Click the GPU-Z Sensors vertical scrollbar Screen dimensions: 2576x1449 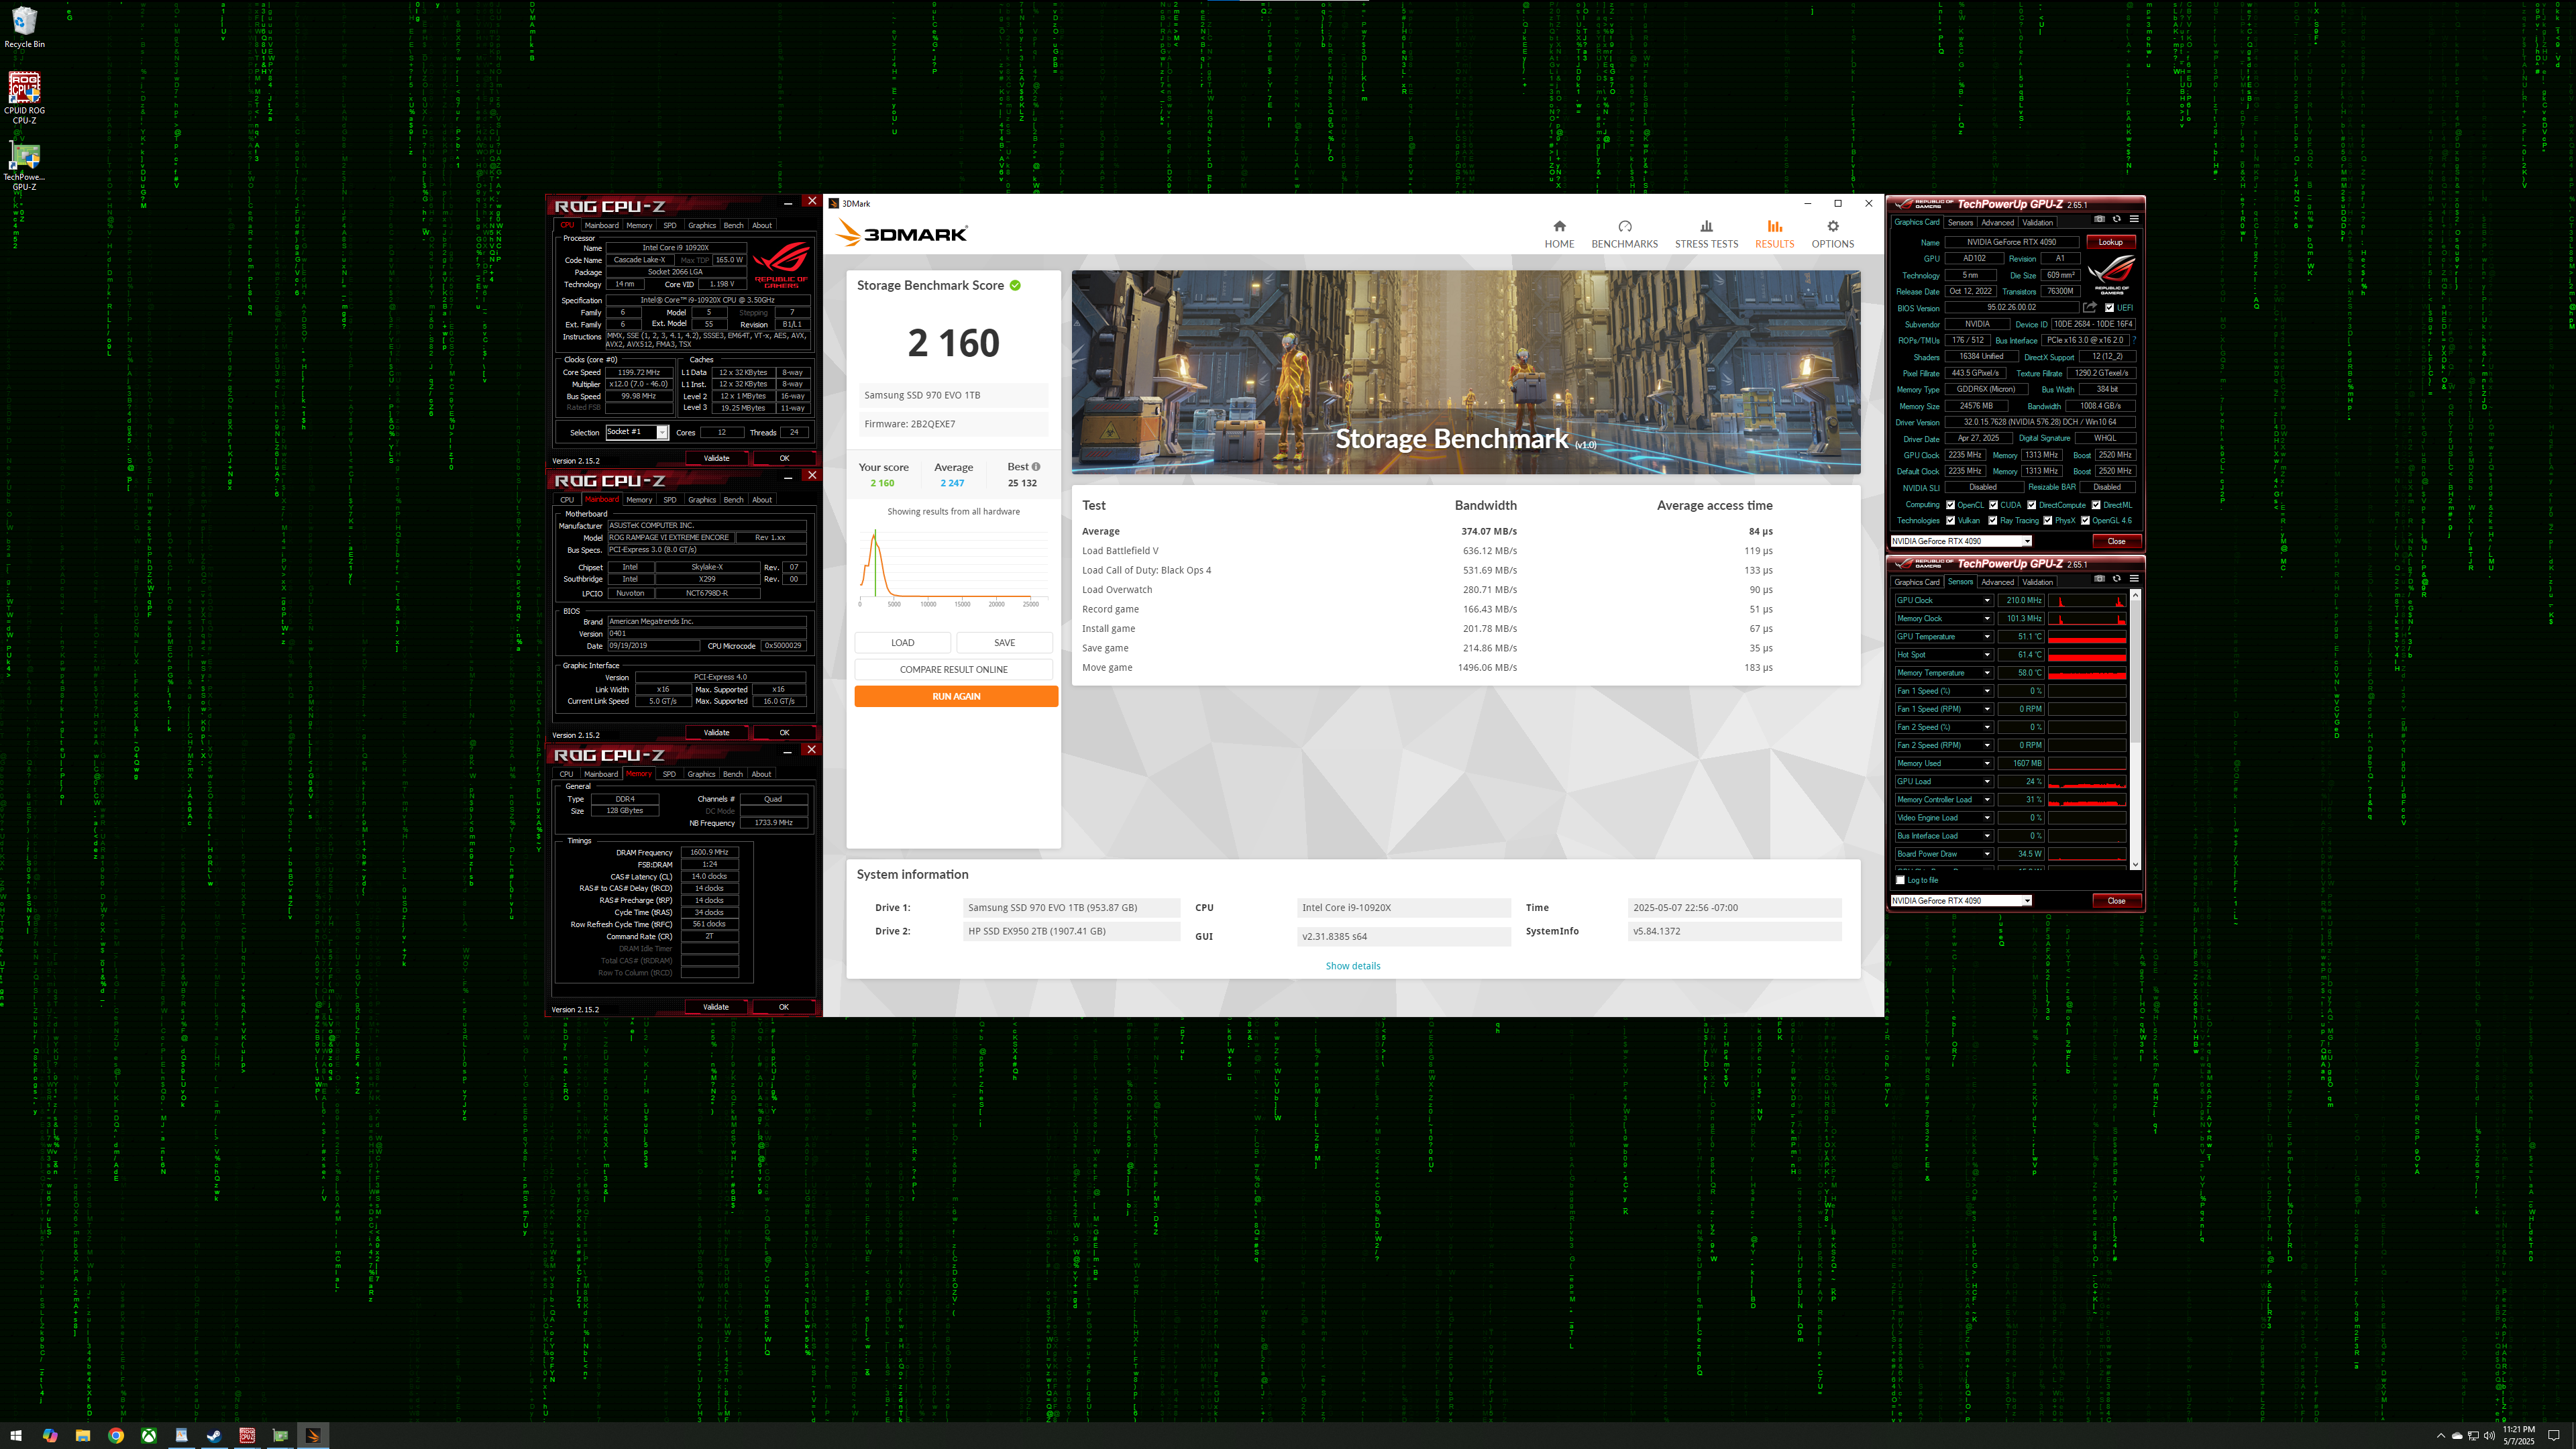2135,730
